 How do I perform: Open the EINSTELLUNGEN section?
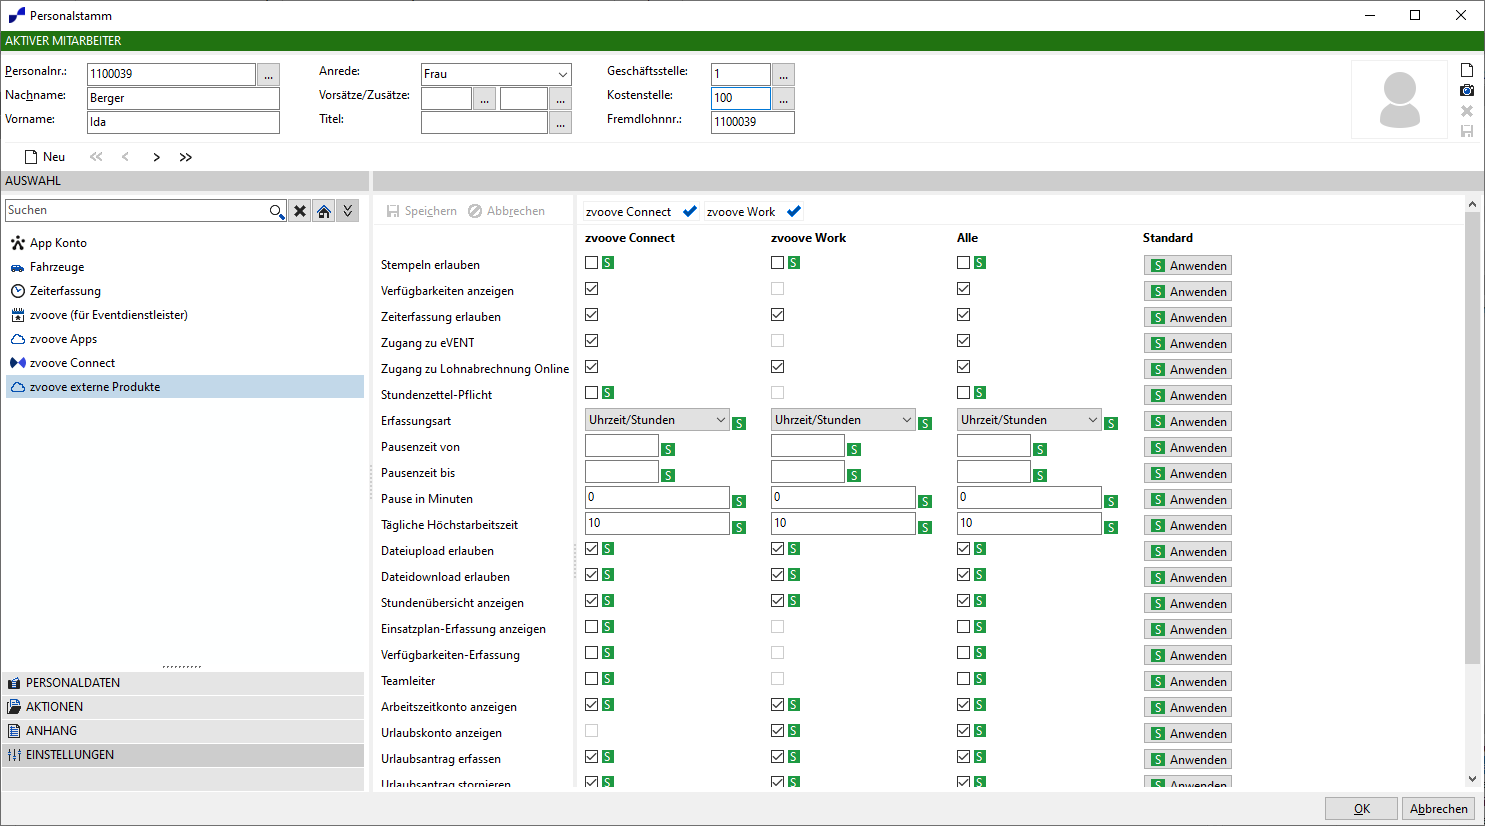point(183,755)
